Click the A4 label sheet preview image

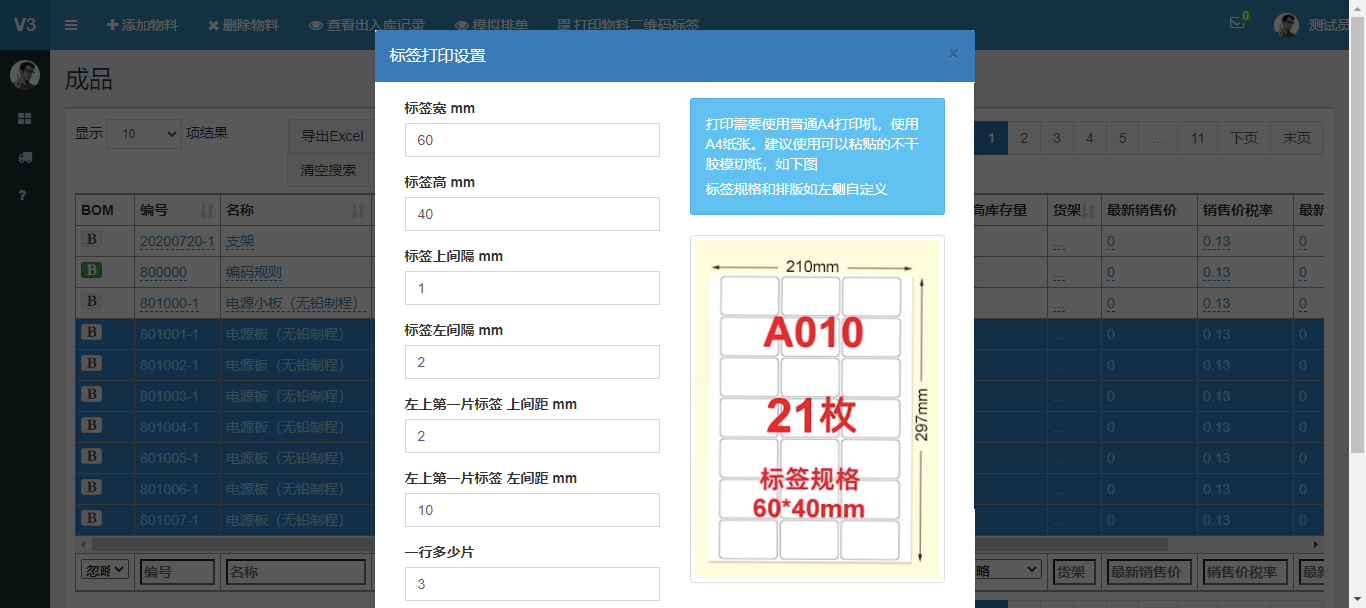(x=817, y=409)
